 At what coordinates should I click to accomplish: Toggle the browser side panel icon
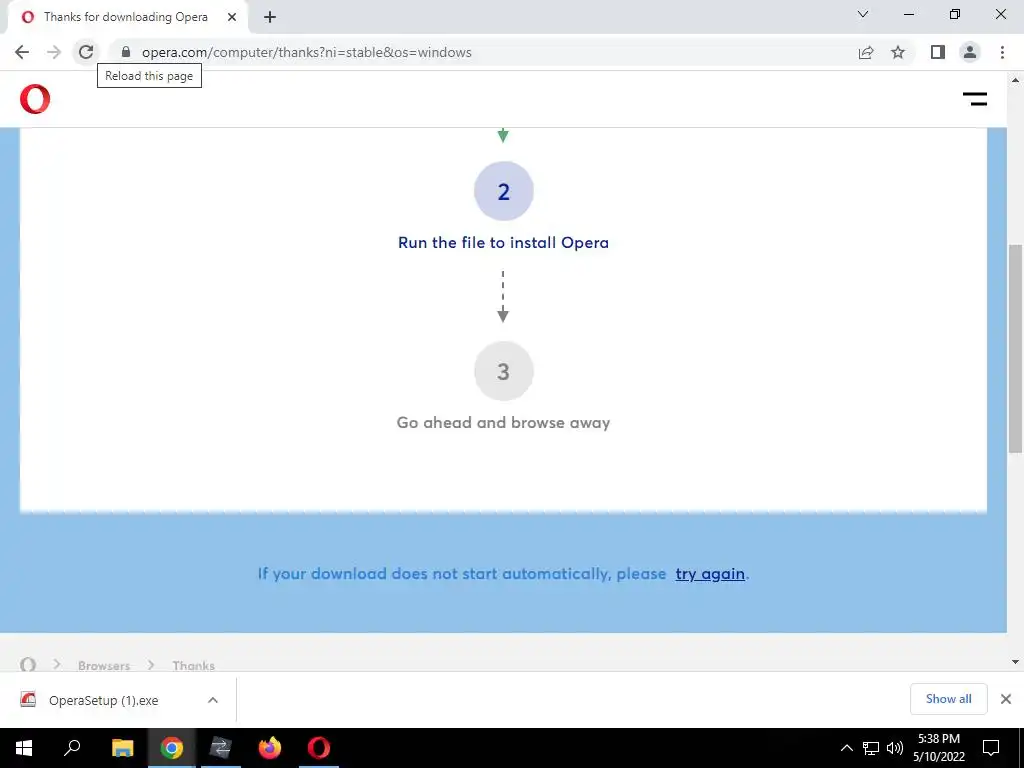pyautogui.click(x=938, y=52)
